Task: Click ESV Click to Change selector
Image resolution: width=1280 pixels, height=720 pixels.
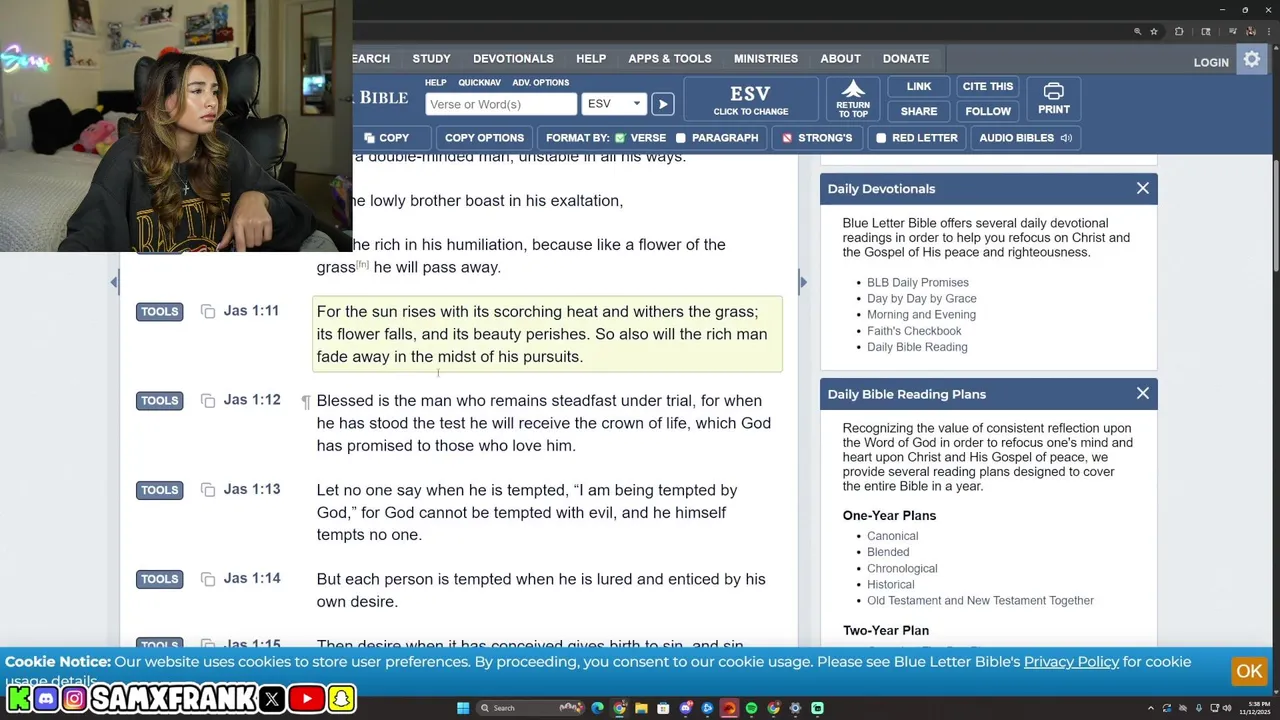Action: pos(751,99)
